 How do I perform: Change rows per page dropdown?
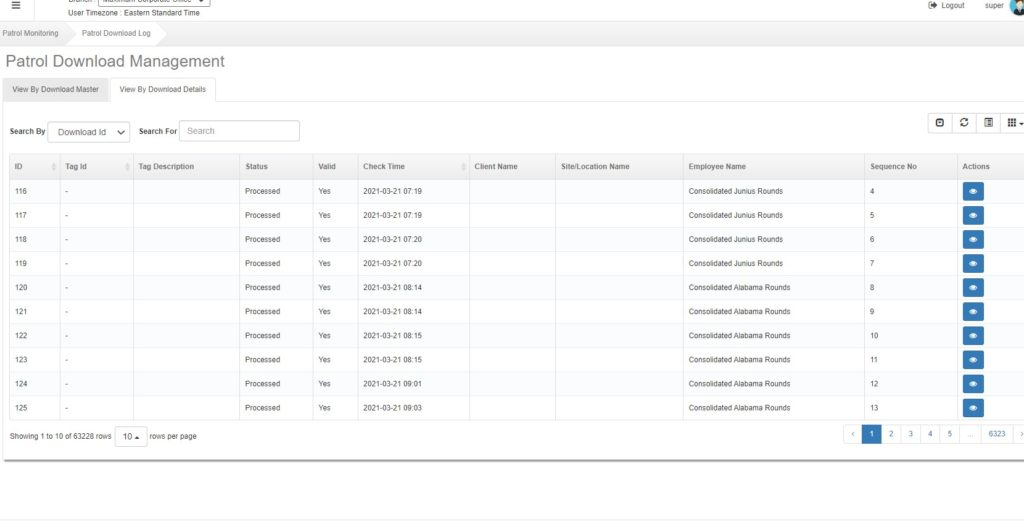coord(130,436)
